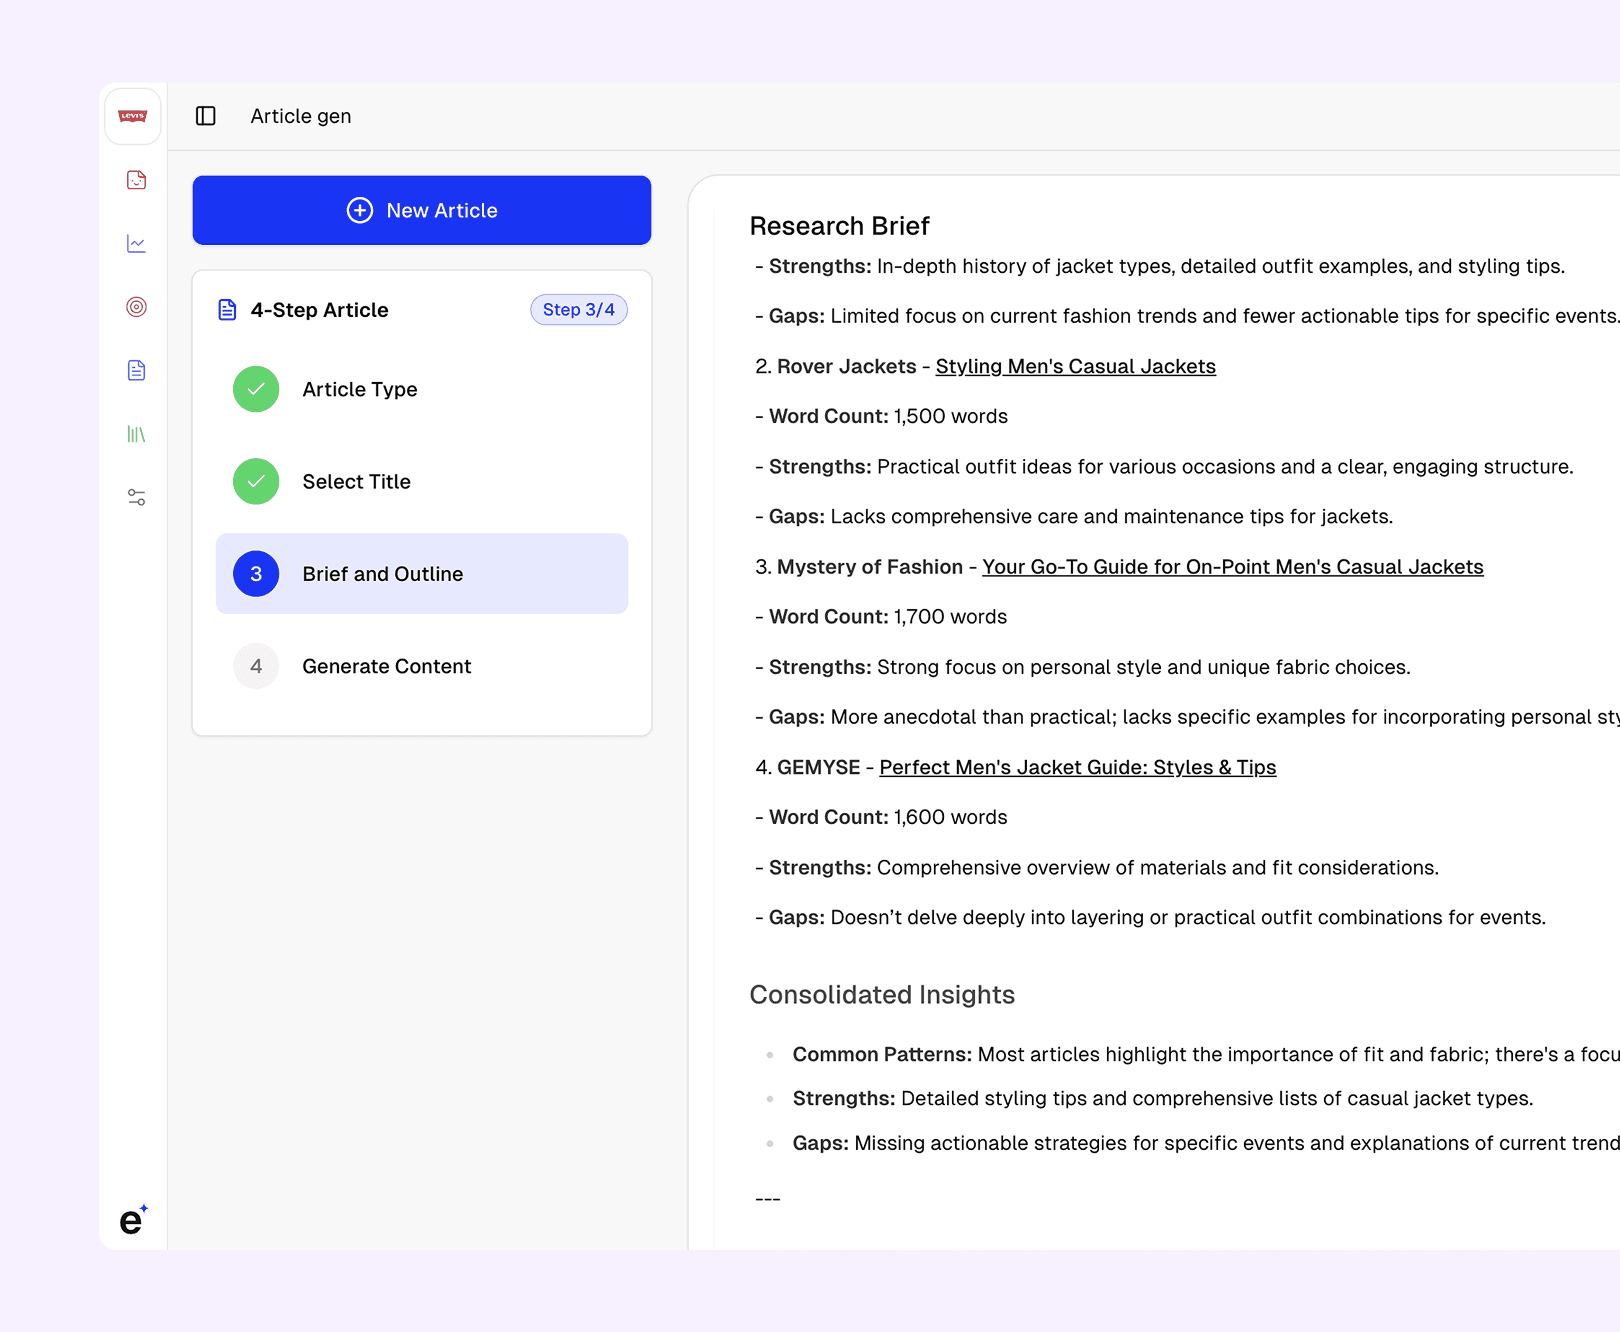The height and width of the screenshot is (1332, 1620).
Task: Click 'Word Count: 1,700 words' line
Action: [x=881, y=617]
